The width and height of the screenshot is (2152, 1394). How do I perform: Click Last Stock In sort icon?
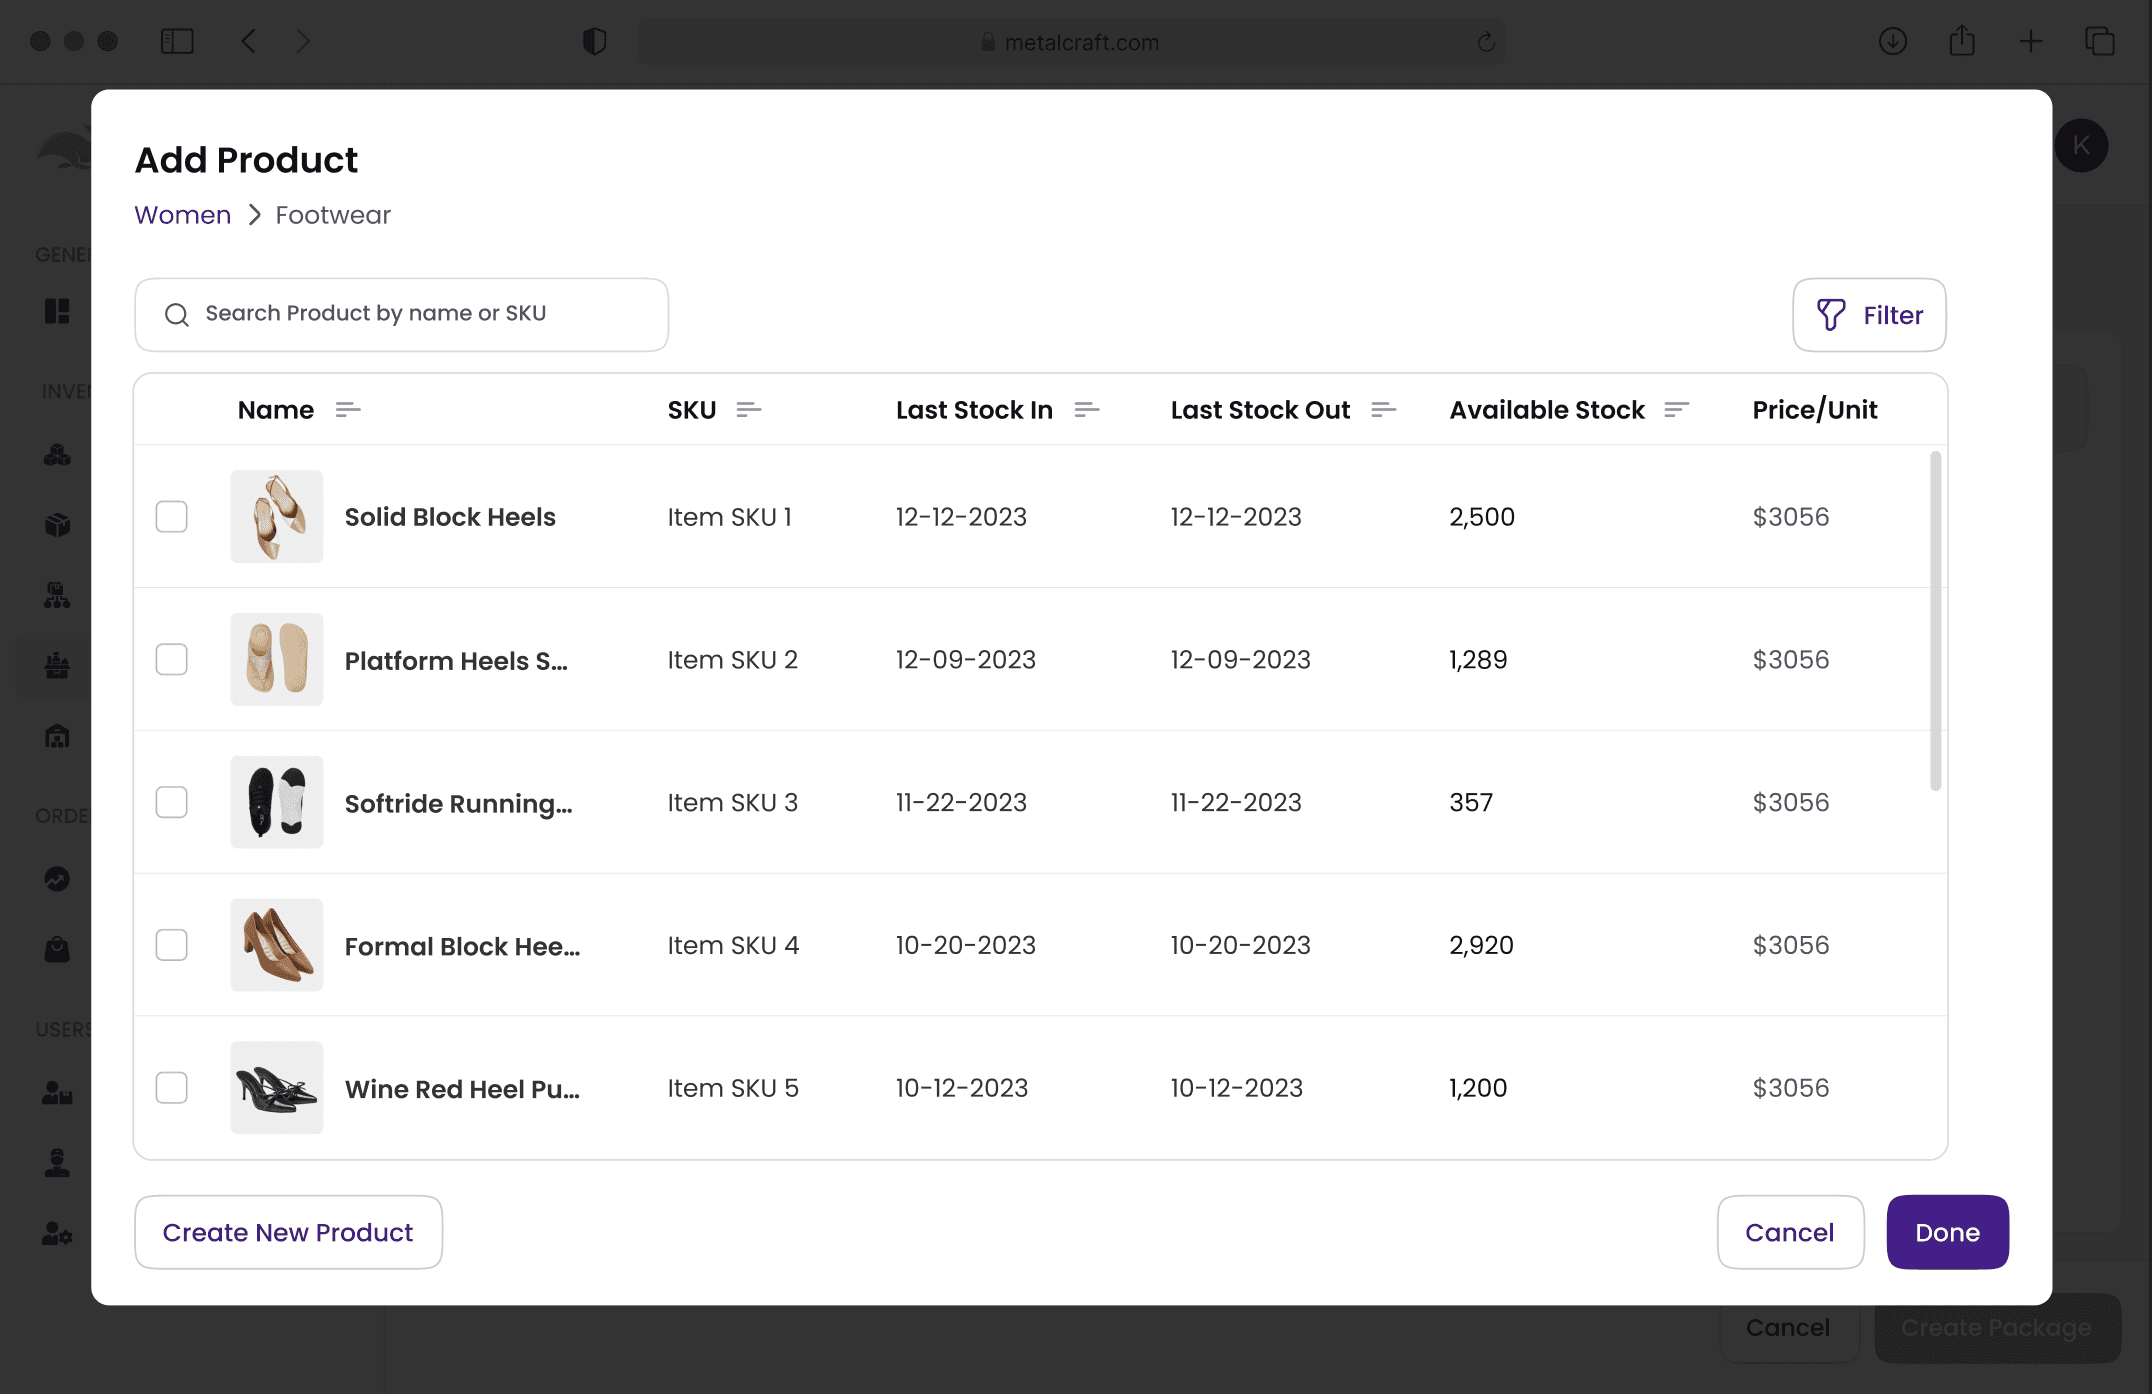pyautogui.click(x=1086, y=410)
